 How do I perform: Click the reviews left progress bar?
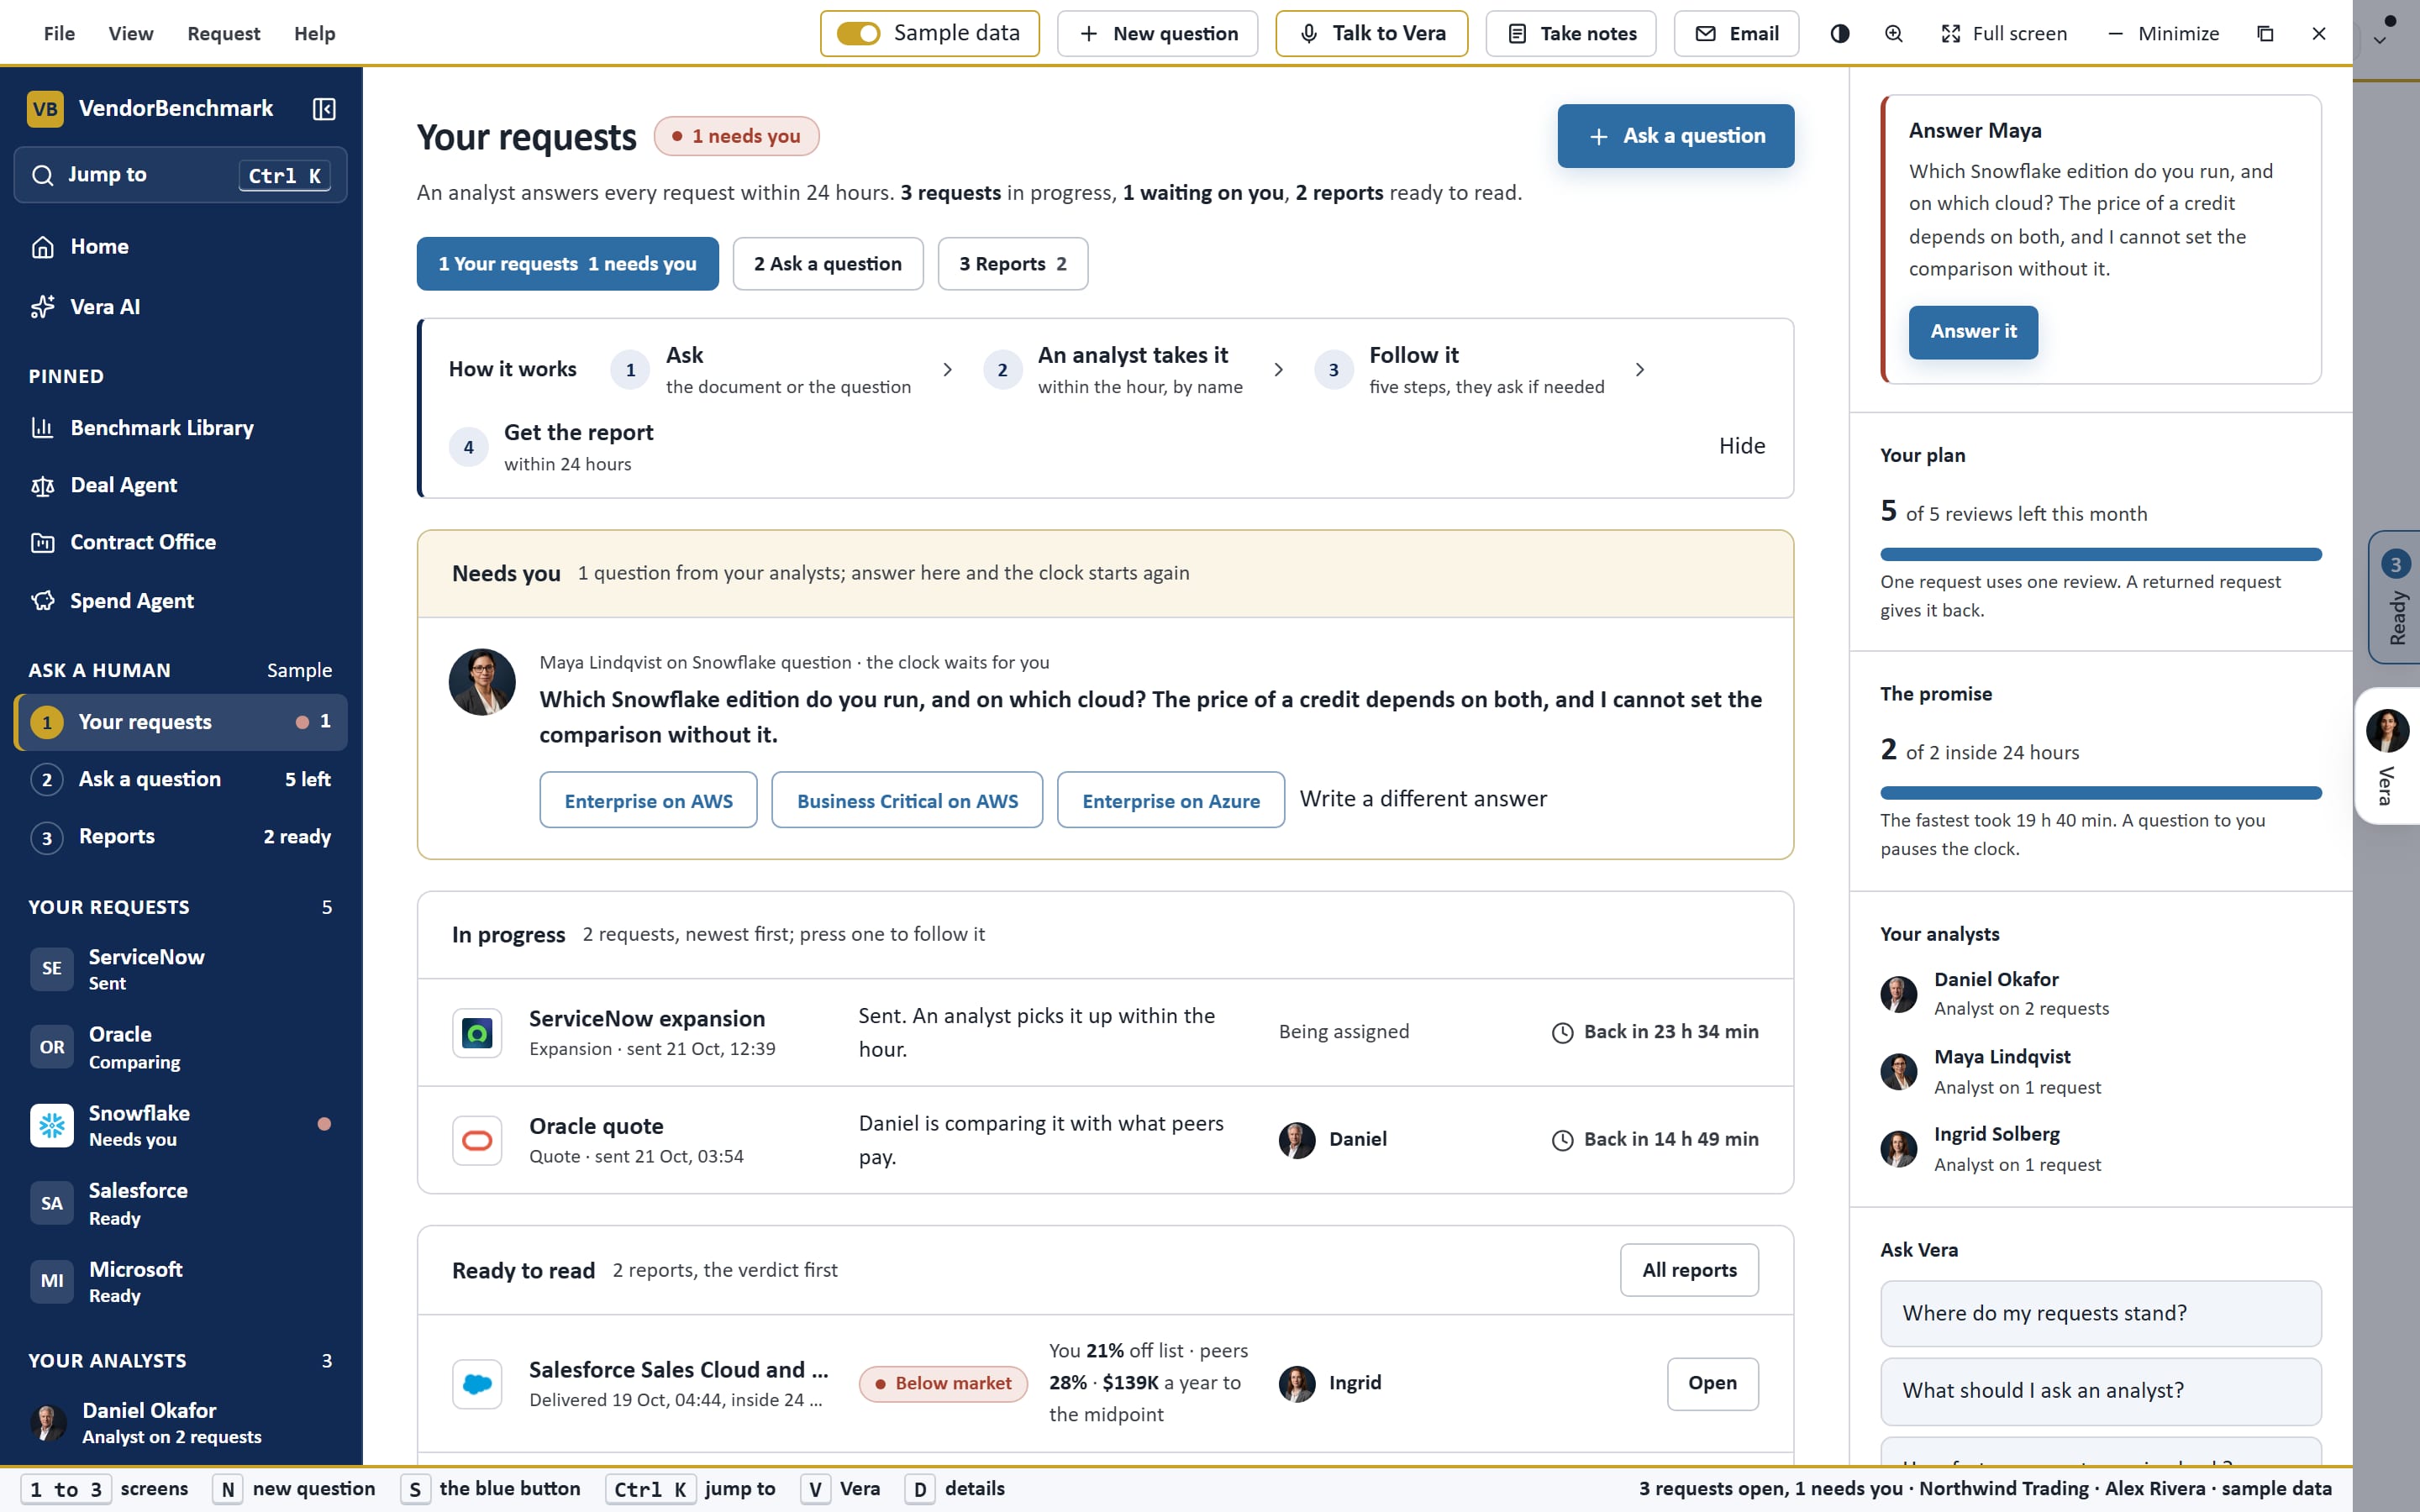[2100, 554]
